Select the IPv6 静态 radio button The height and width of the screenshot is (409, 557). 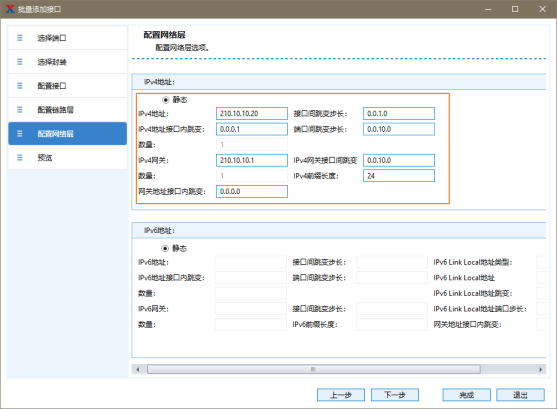click(165, 248)
